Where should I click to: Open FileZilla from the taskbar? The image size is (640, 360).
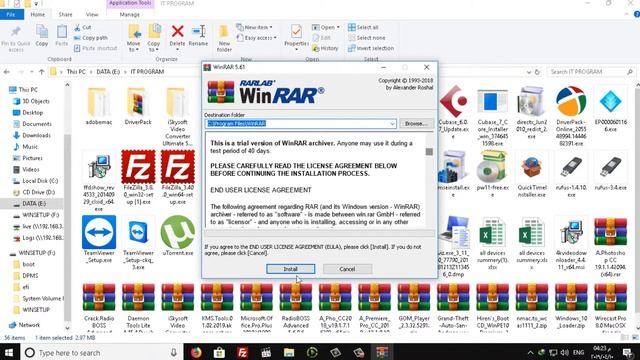(242, 352)
